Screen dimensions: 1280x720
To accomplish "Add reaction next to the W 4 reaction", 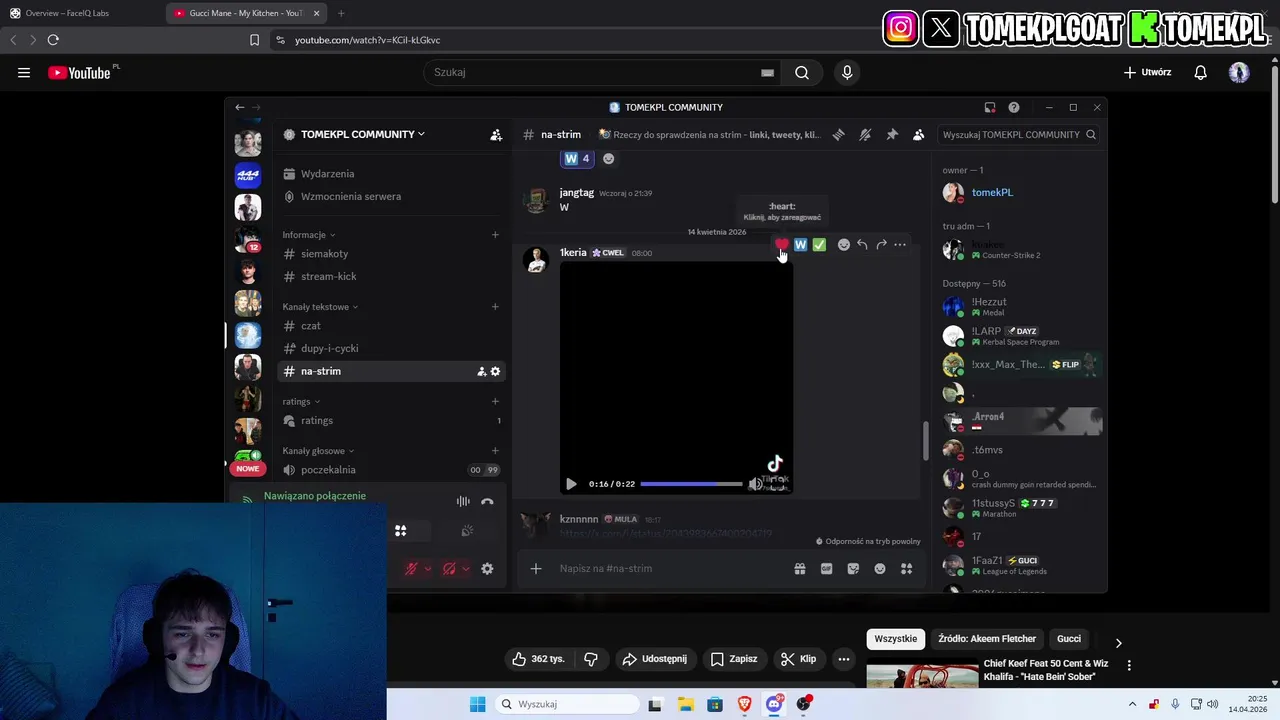I will click(608, 158).
